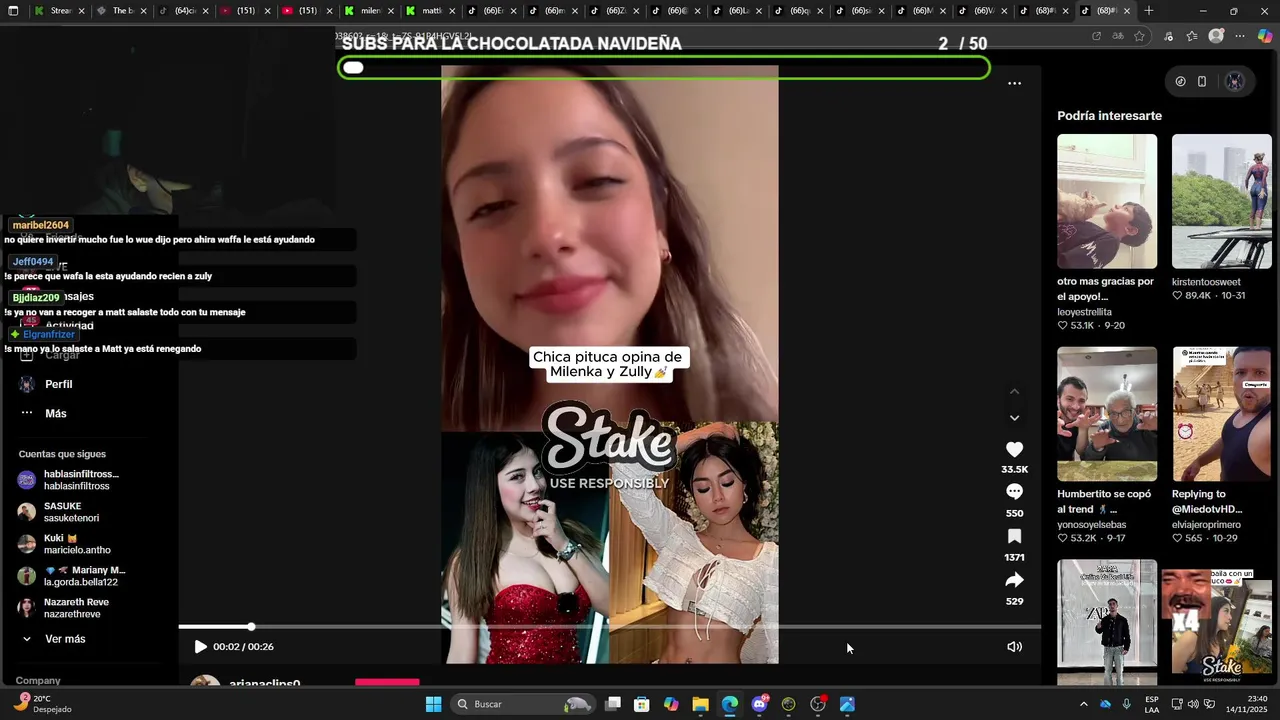Open a new browser tab
This screenshot has width=1280, height=720.
click(1149, 11)
